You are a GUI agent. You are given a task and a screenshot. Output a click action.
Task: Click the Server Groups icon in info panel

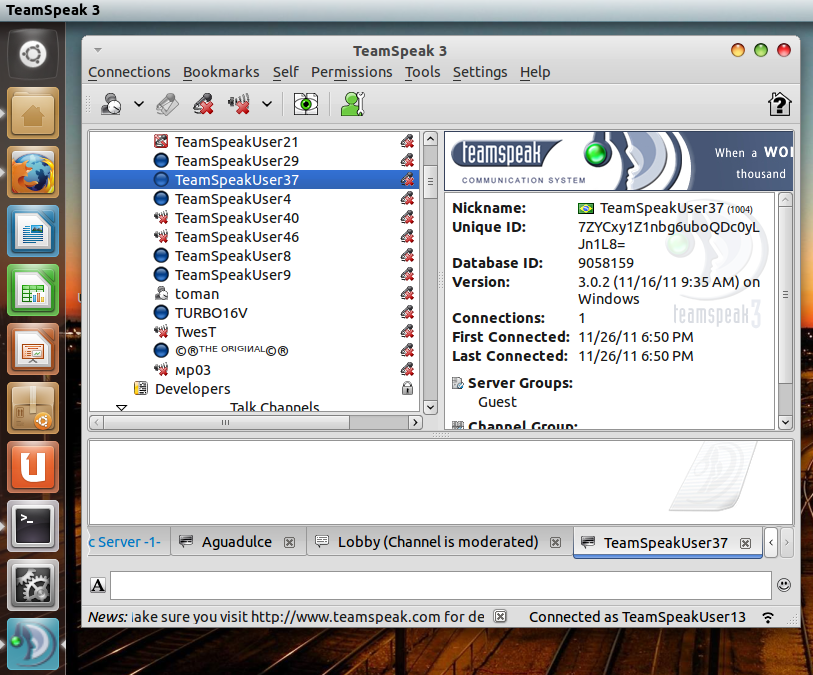point(457,383)
